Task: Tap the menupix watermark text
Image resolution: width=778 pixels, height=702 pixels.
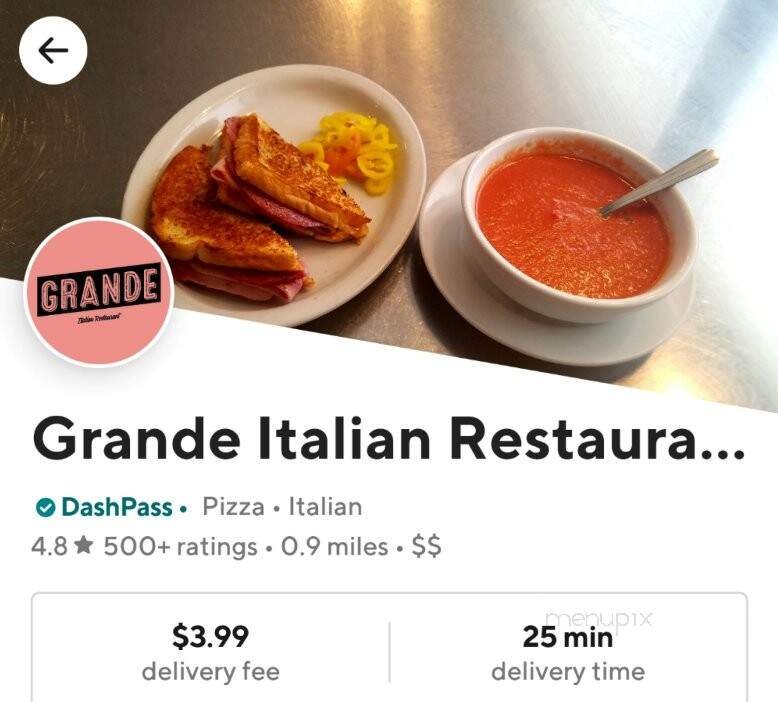Action: pos(598,618)
